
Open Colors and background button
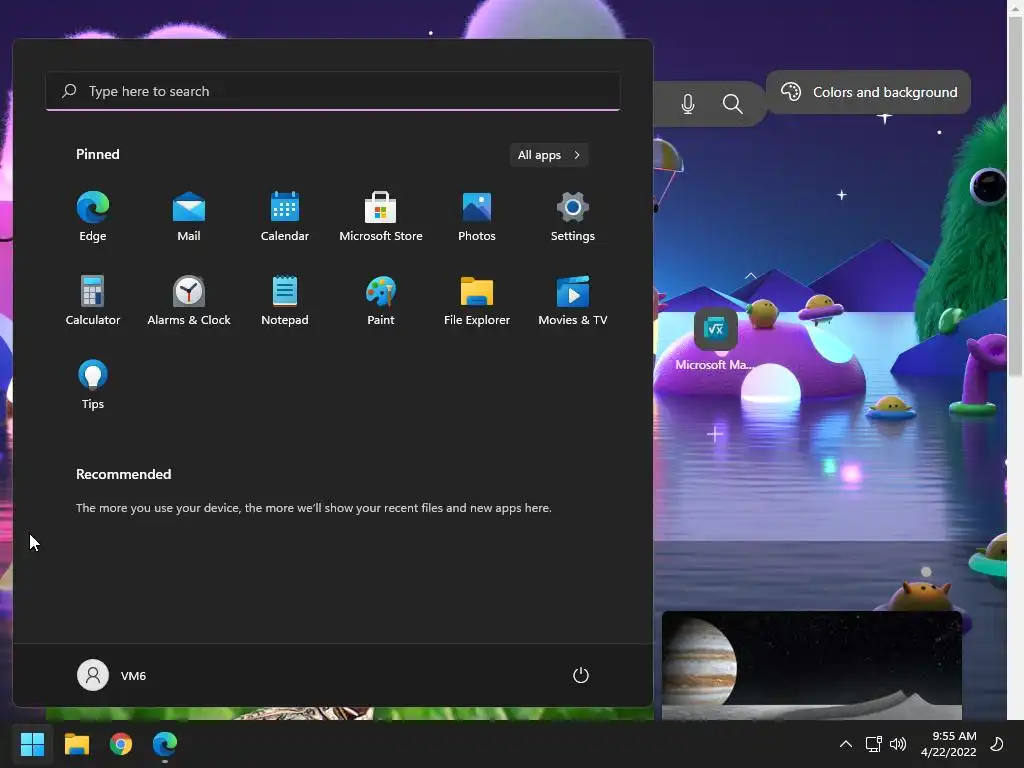pos(869,92)
